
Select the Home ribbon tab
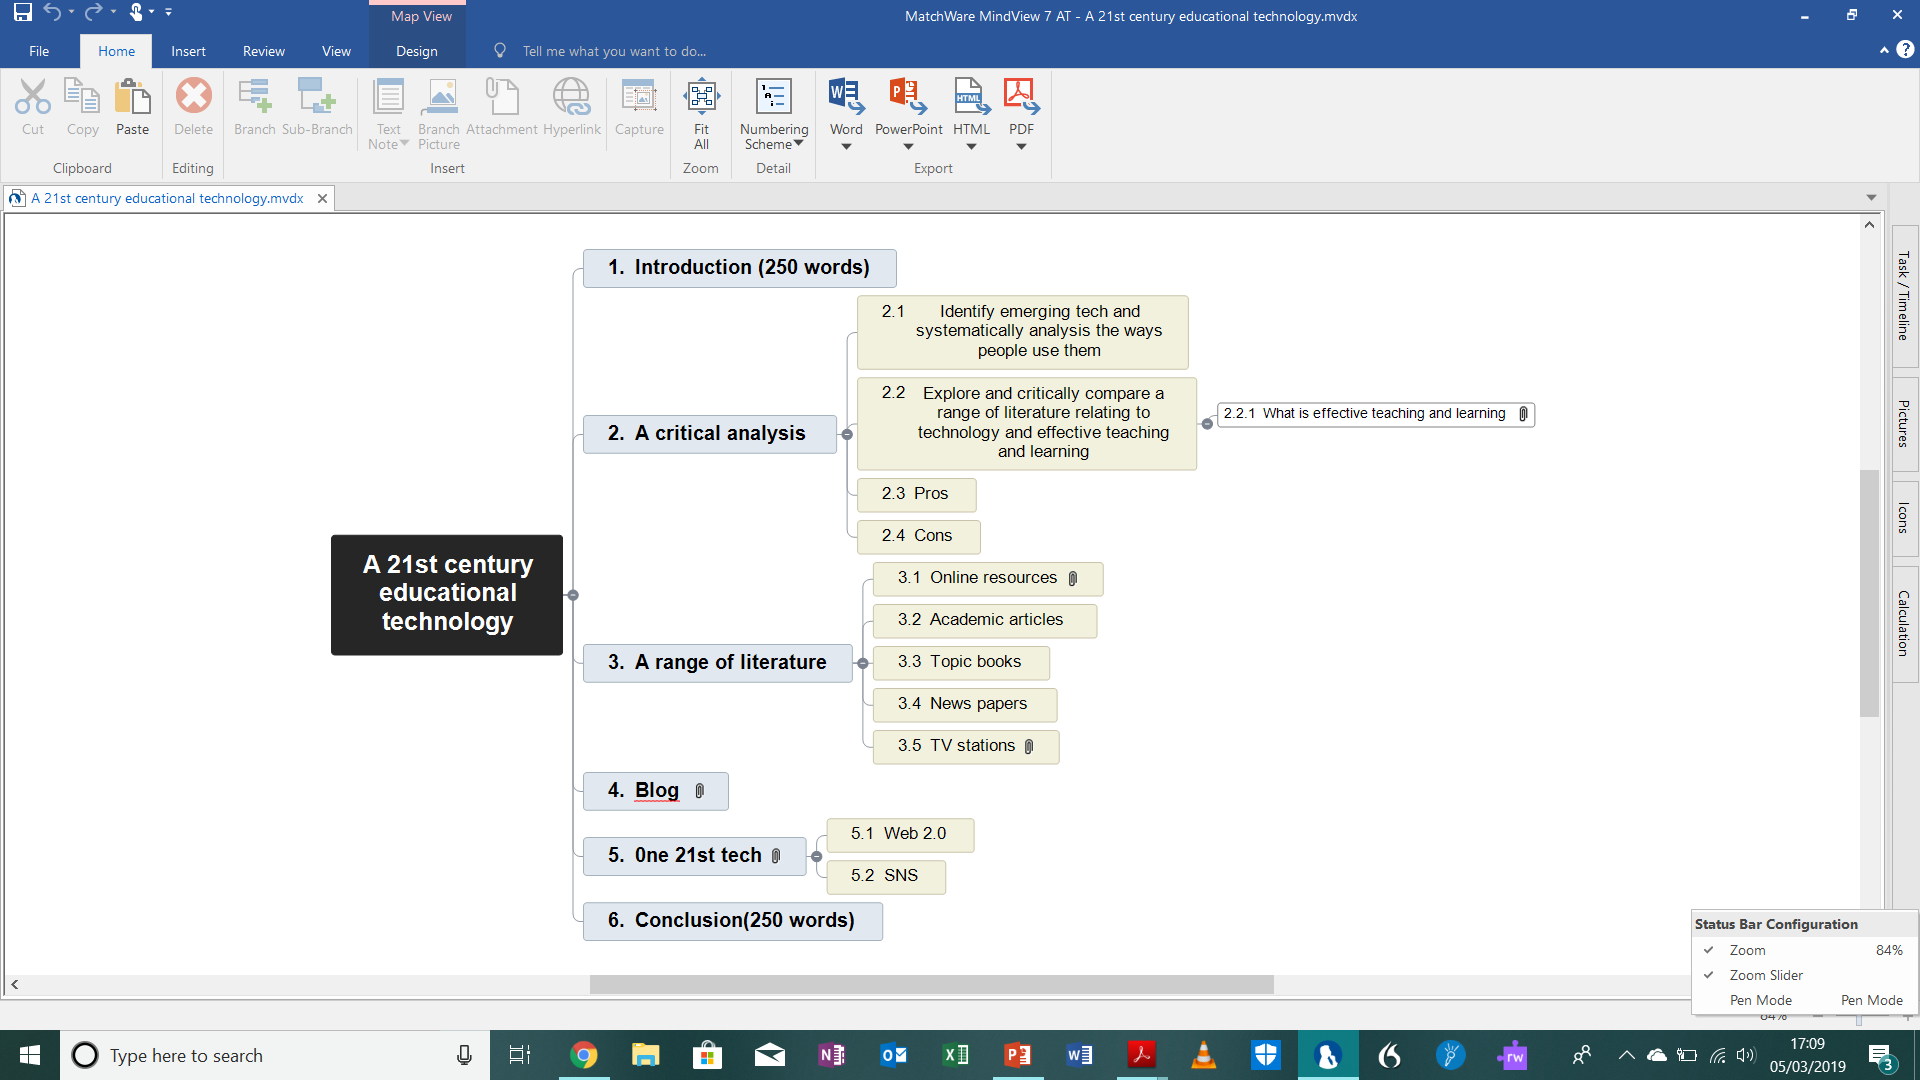point(116,51)
